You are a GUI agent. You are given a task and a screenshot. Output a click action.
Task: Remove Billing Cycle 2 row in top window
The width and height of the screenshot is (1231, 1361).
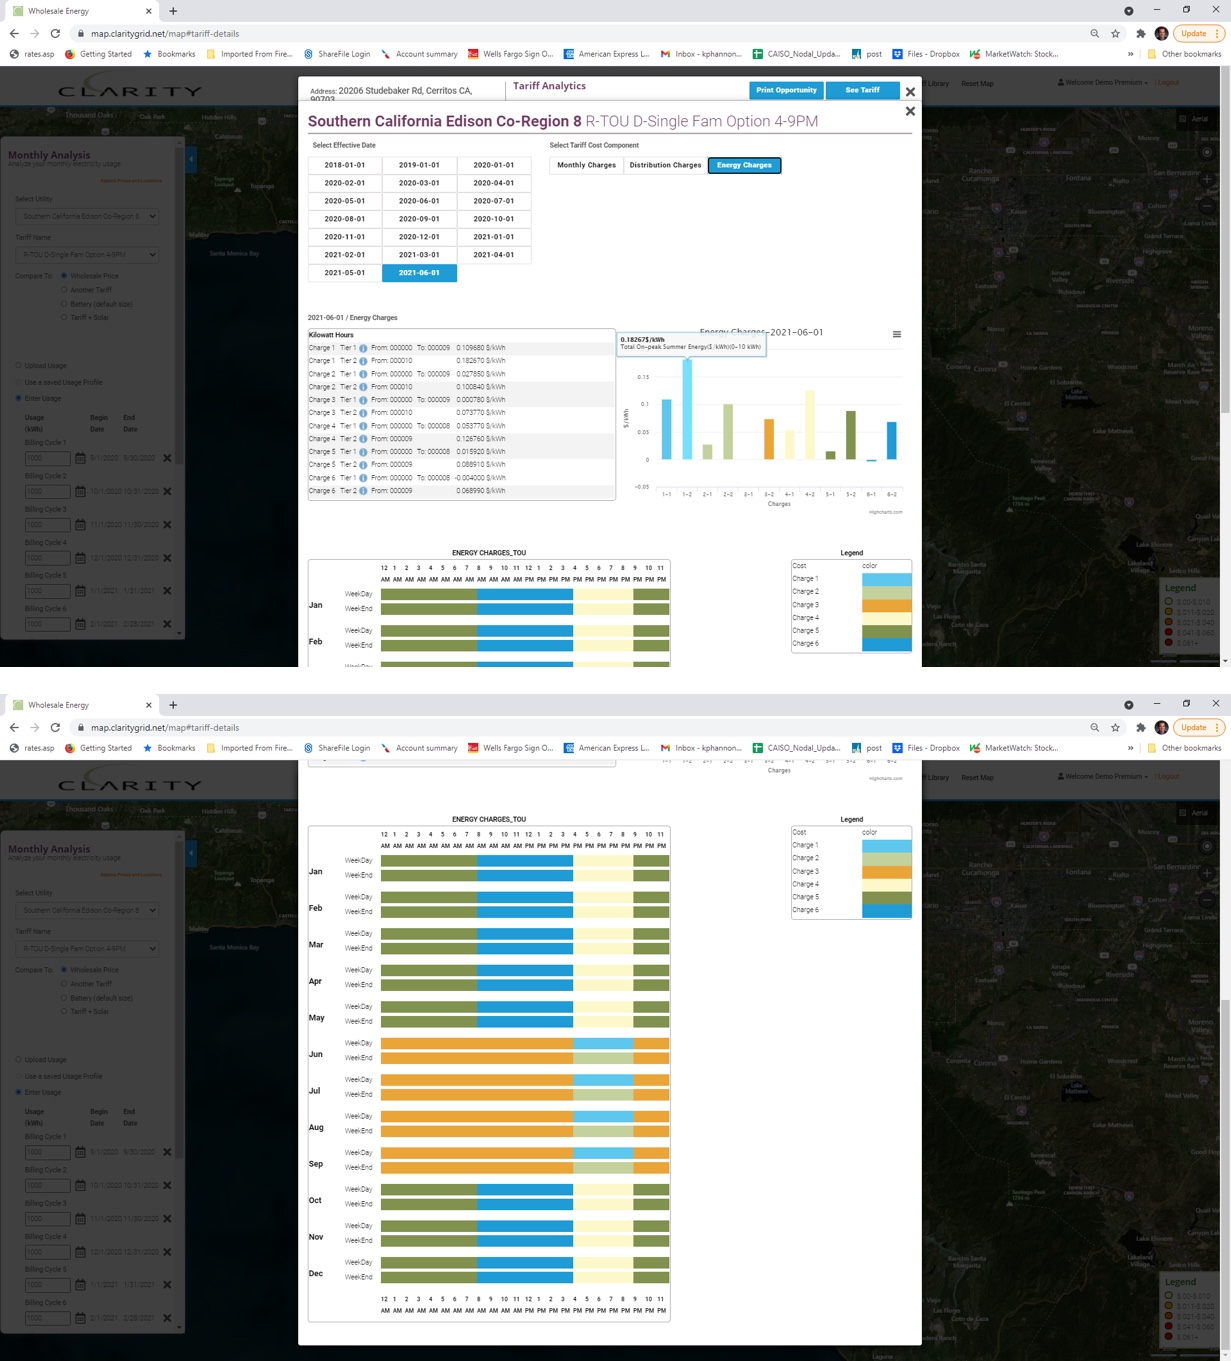click(167, 491)
